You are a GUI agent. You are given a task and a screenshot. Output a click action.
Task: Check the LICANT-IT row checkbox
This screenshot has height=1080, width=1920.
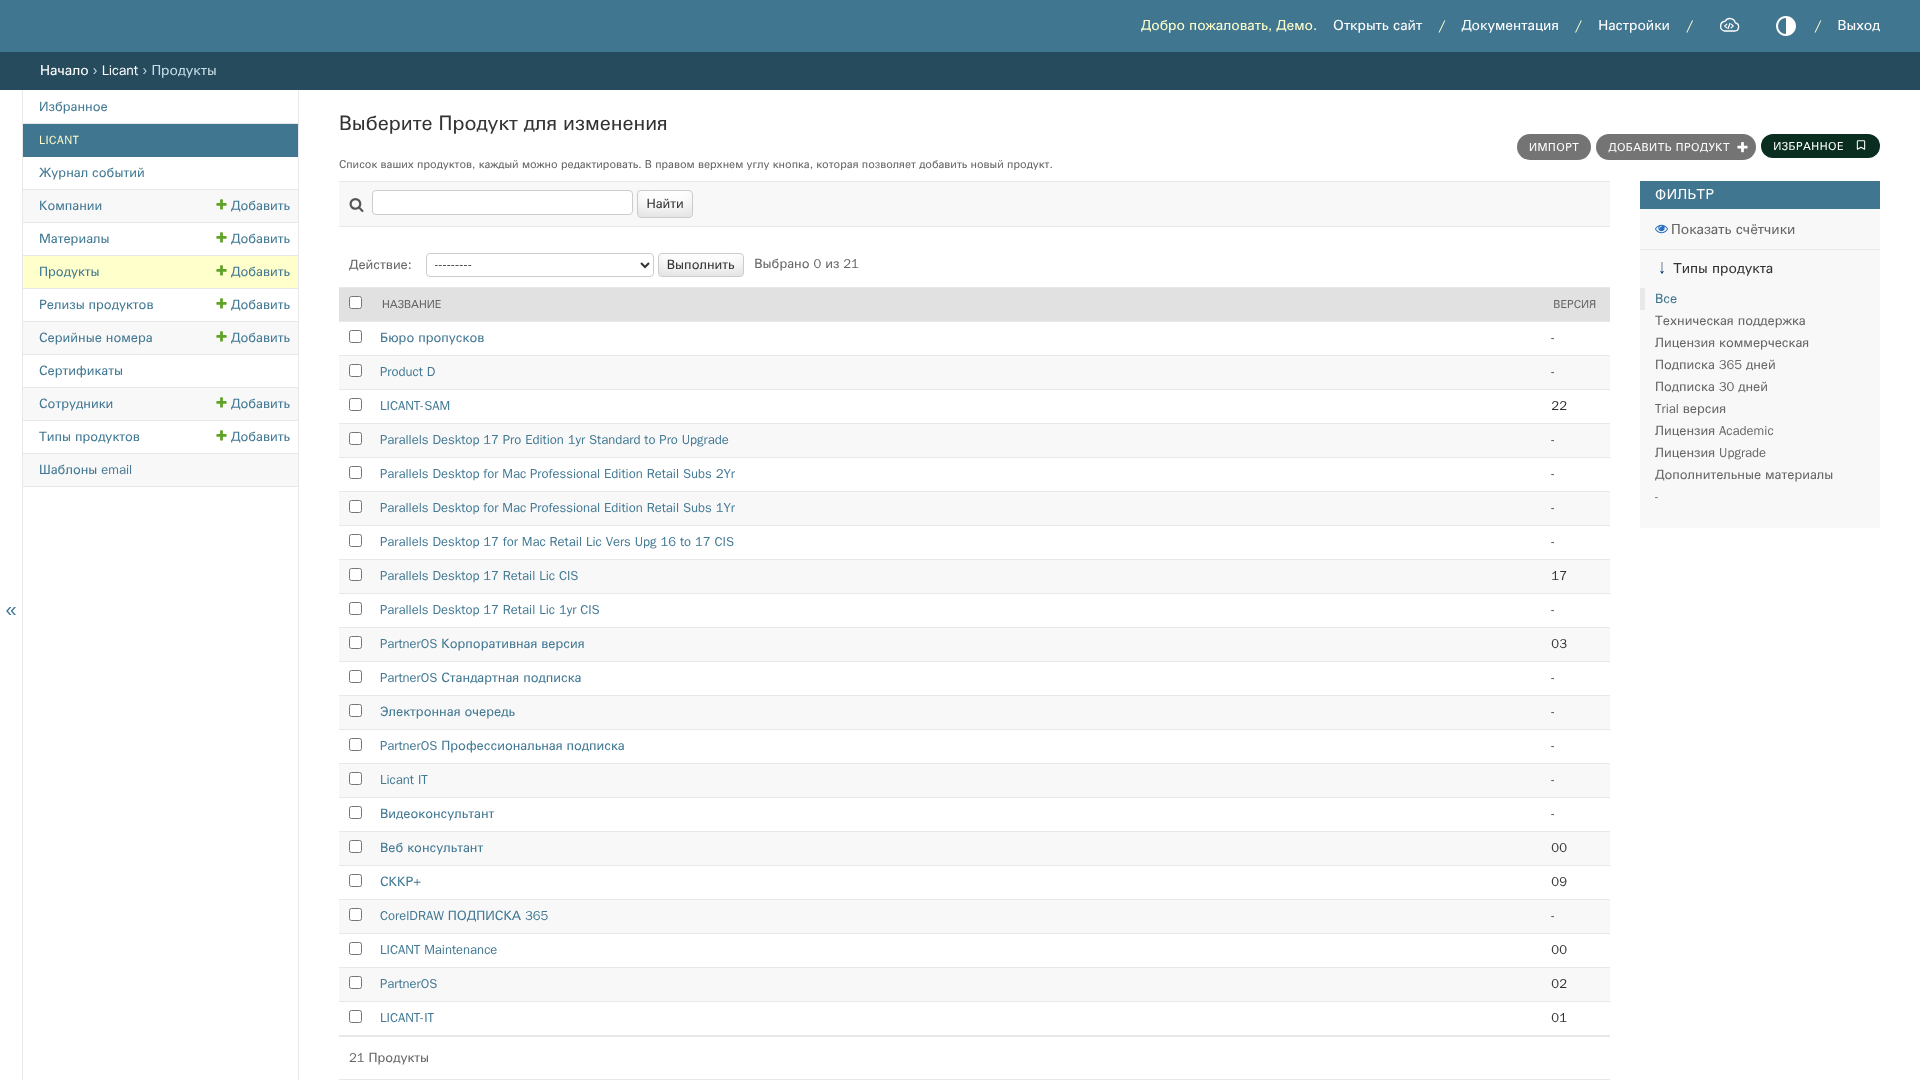point(355,1017)
